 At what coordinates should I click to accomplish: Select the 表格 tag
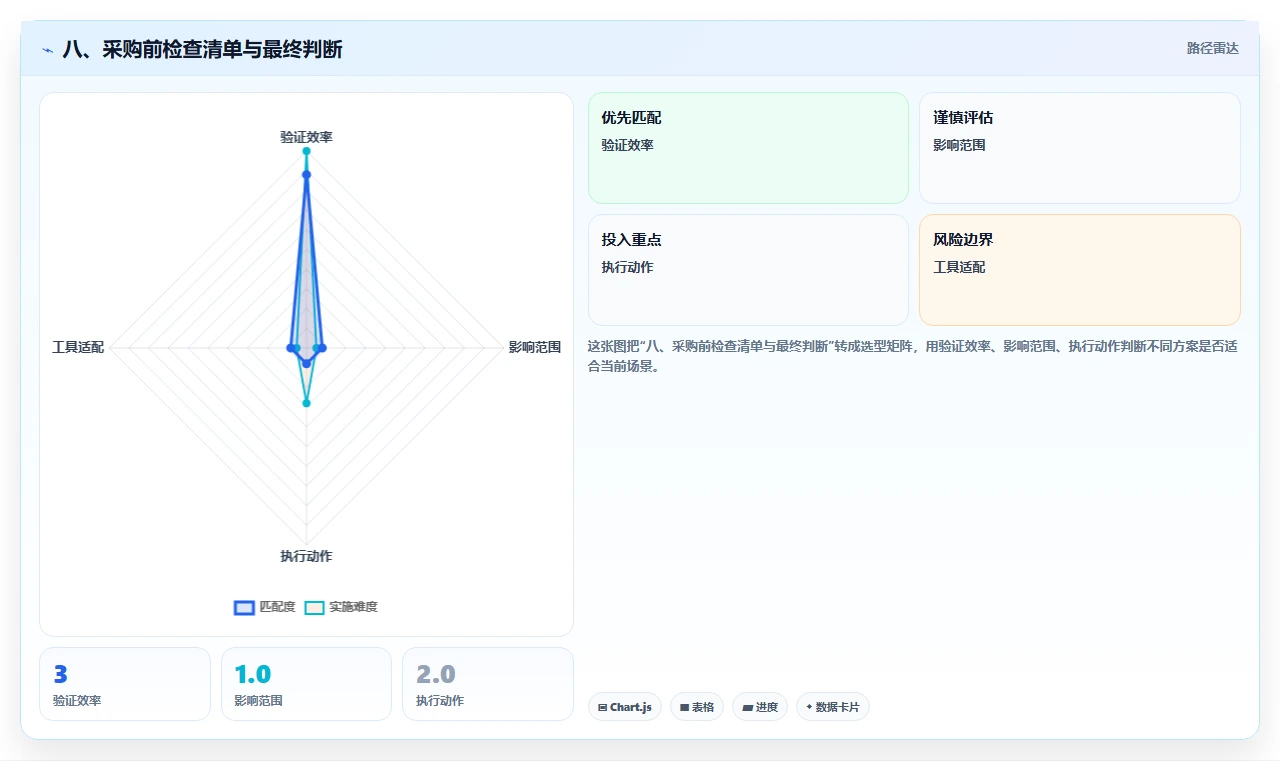pyautogui.click(x=697, y=707)
